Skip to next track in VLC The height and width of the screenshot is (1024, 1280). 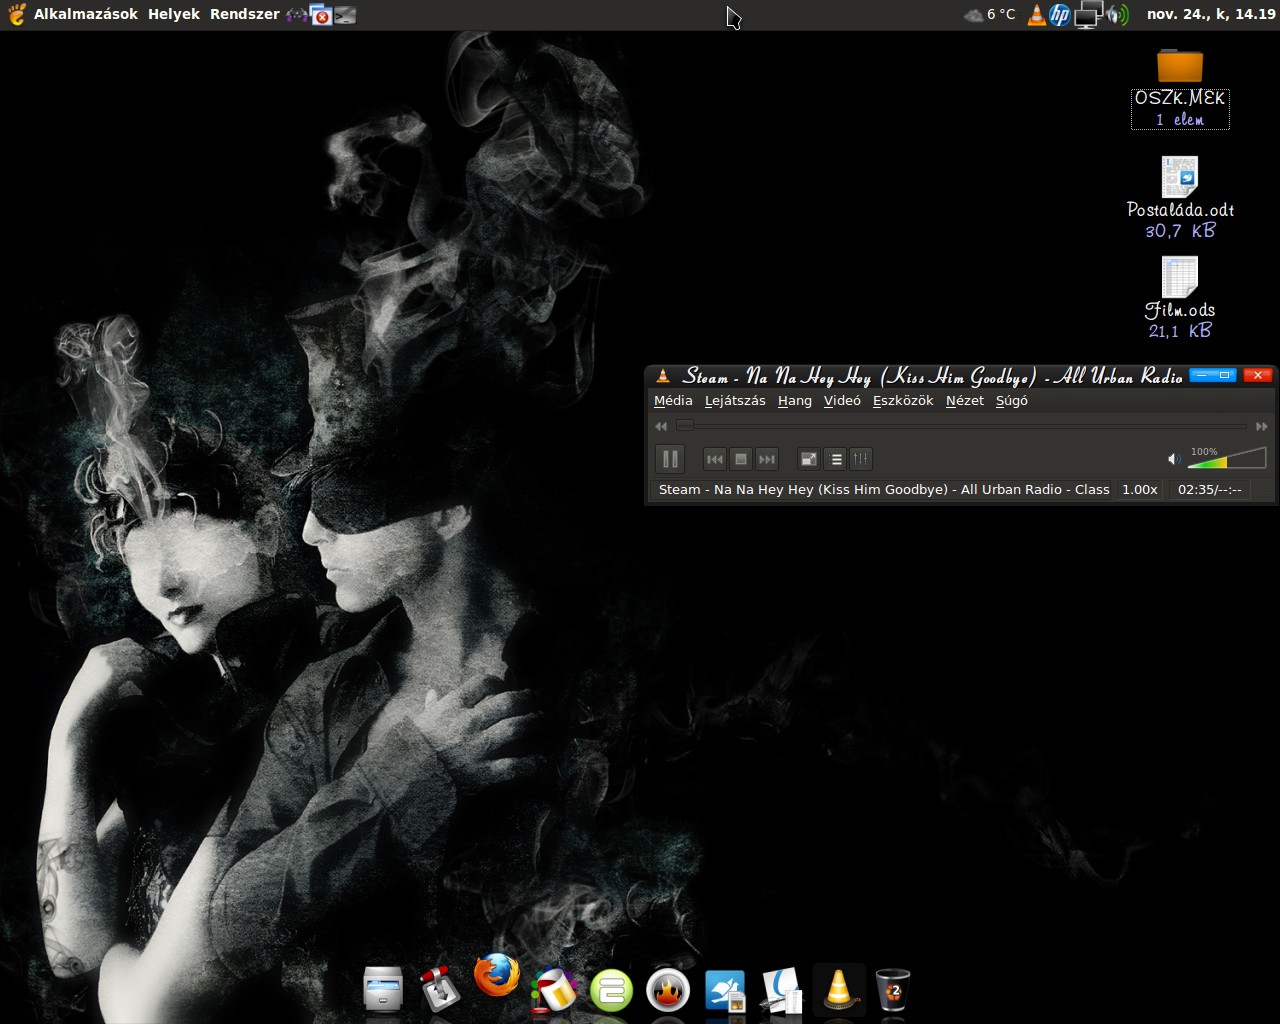point(767,459)
